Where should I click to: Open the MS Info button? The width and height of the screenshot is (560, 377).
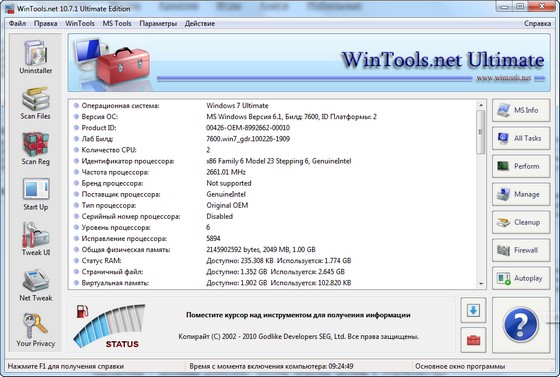click(521, 110)
